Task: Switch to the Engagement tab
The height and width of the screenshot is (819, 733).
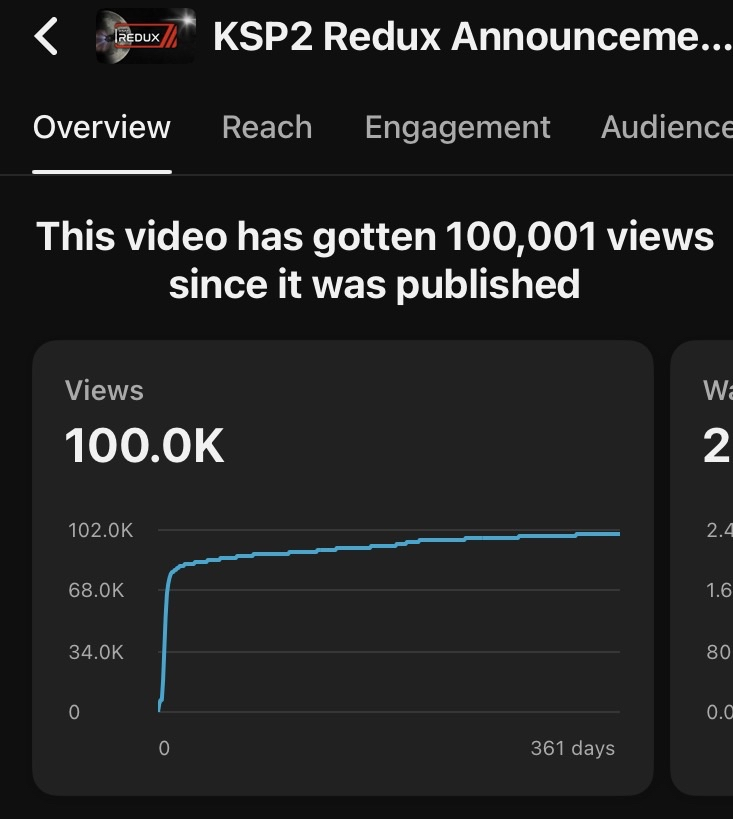Action: click(x=457, y=128)
